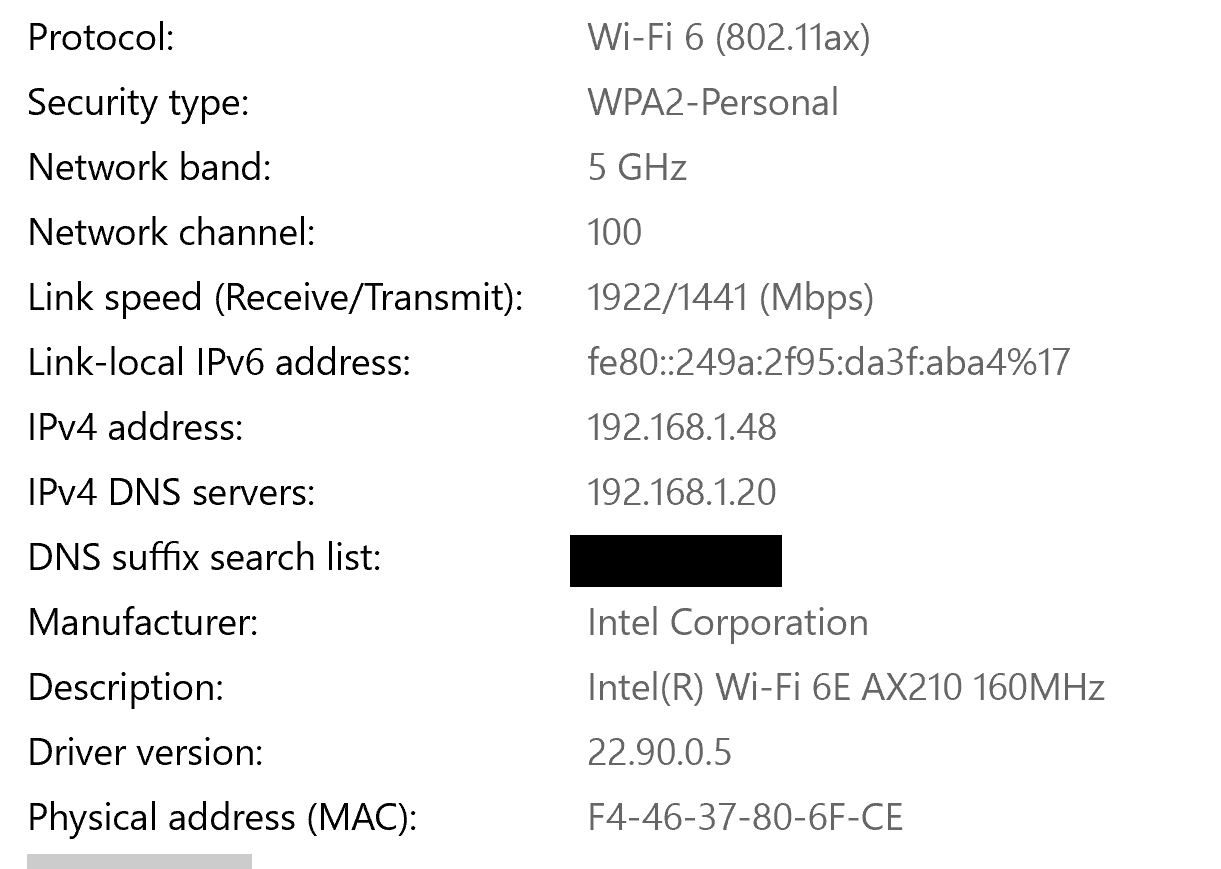Viewport: 1221px width, 869px height.
Task: Click the "Link speed (Receive/Transmit):" label
Action: pos(275,297)
